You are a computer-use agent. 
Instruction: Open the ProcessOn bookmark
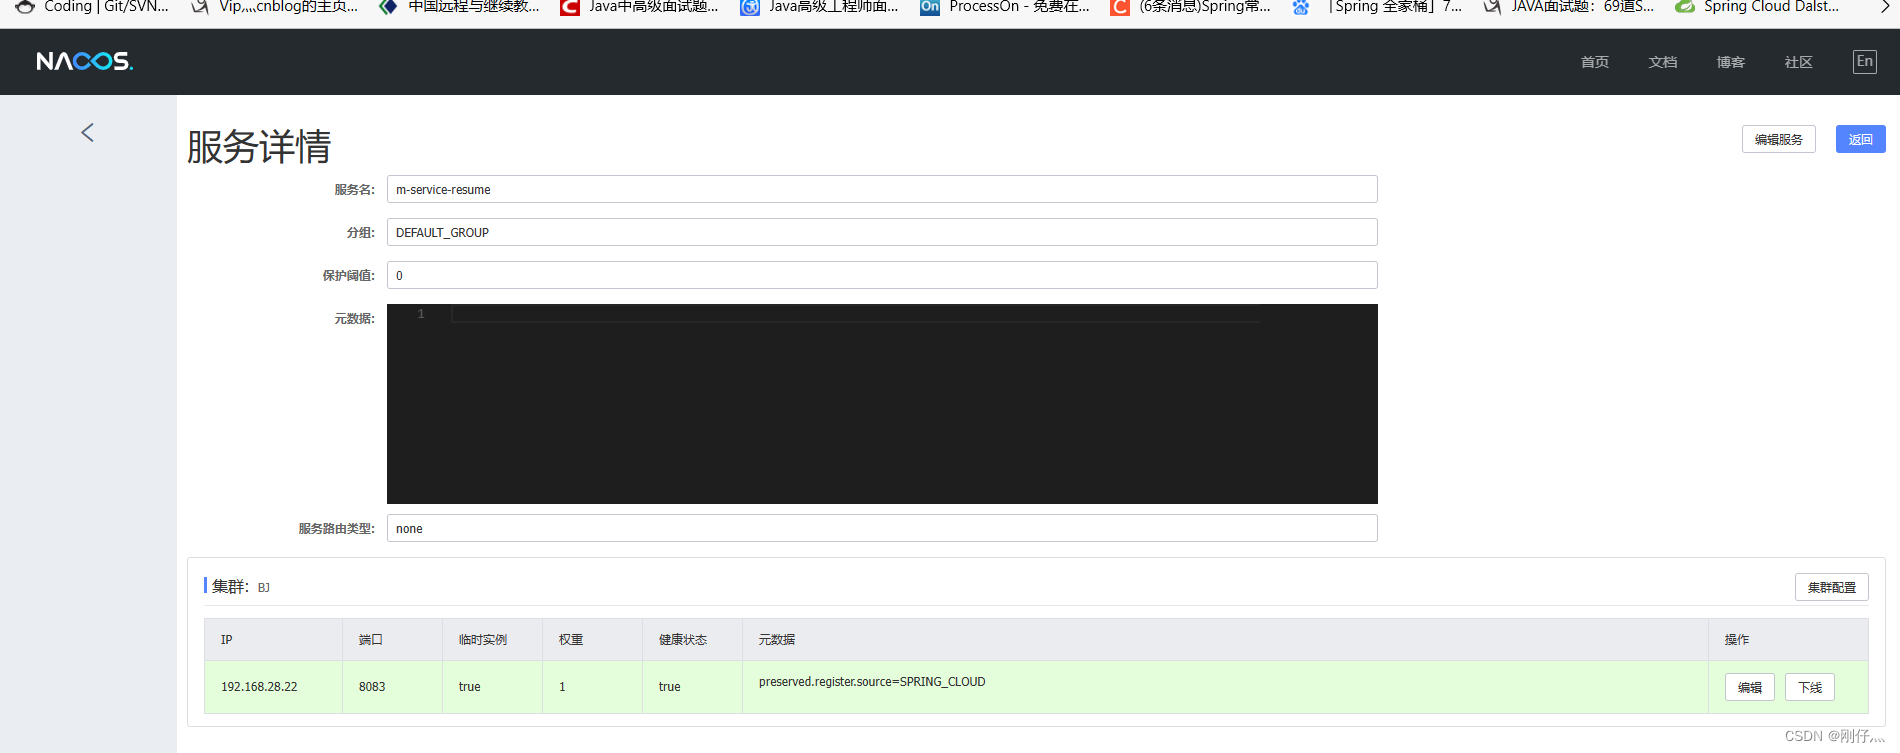[x=1005, y=7]
